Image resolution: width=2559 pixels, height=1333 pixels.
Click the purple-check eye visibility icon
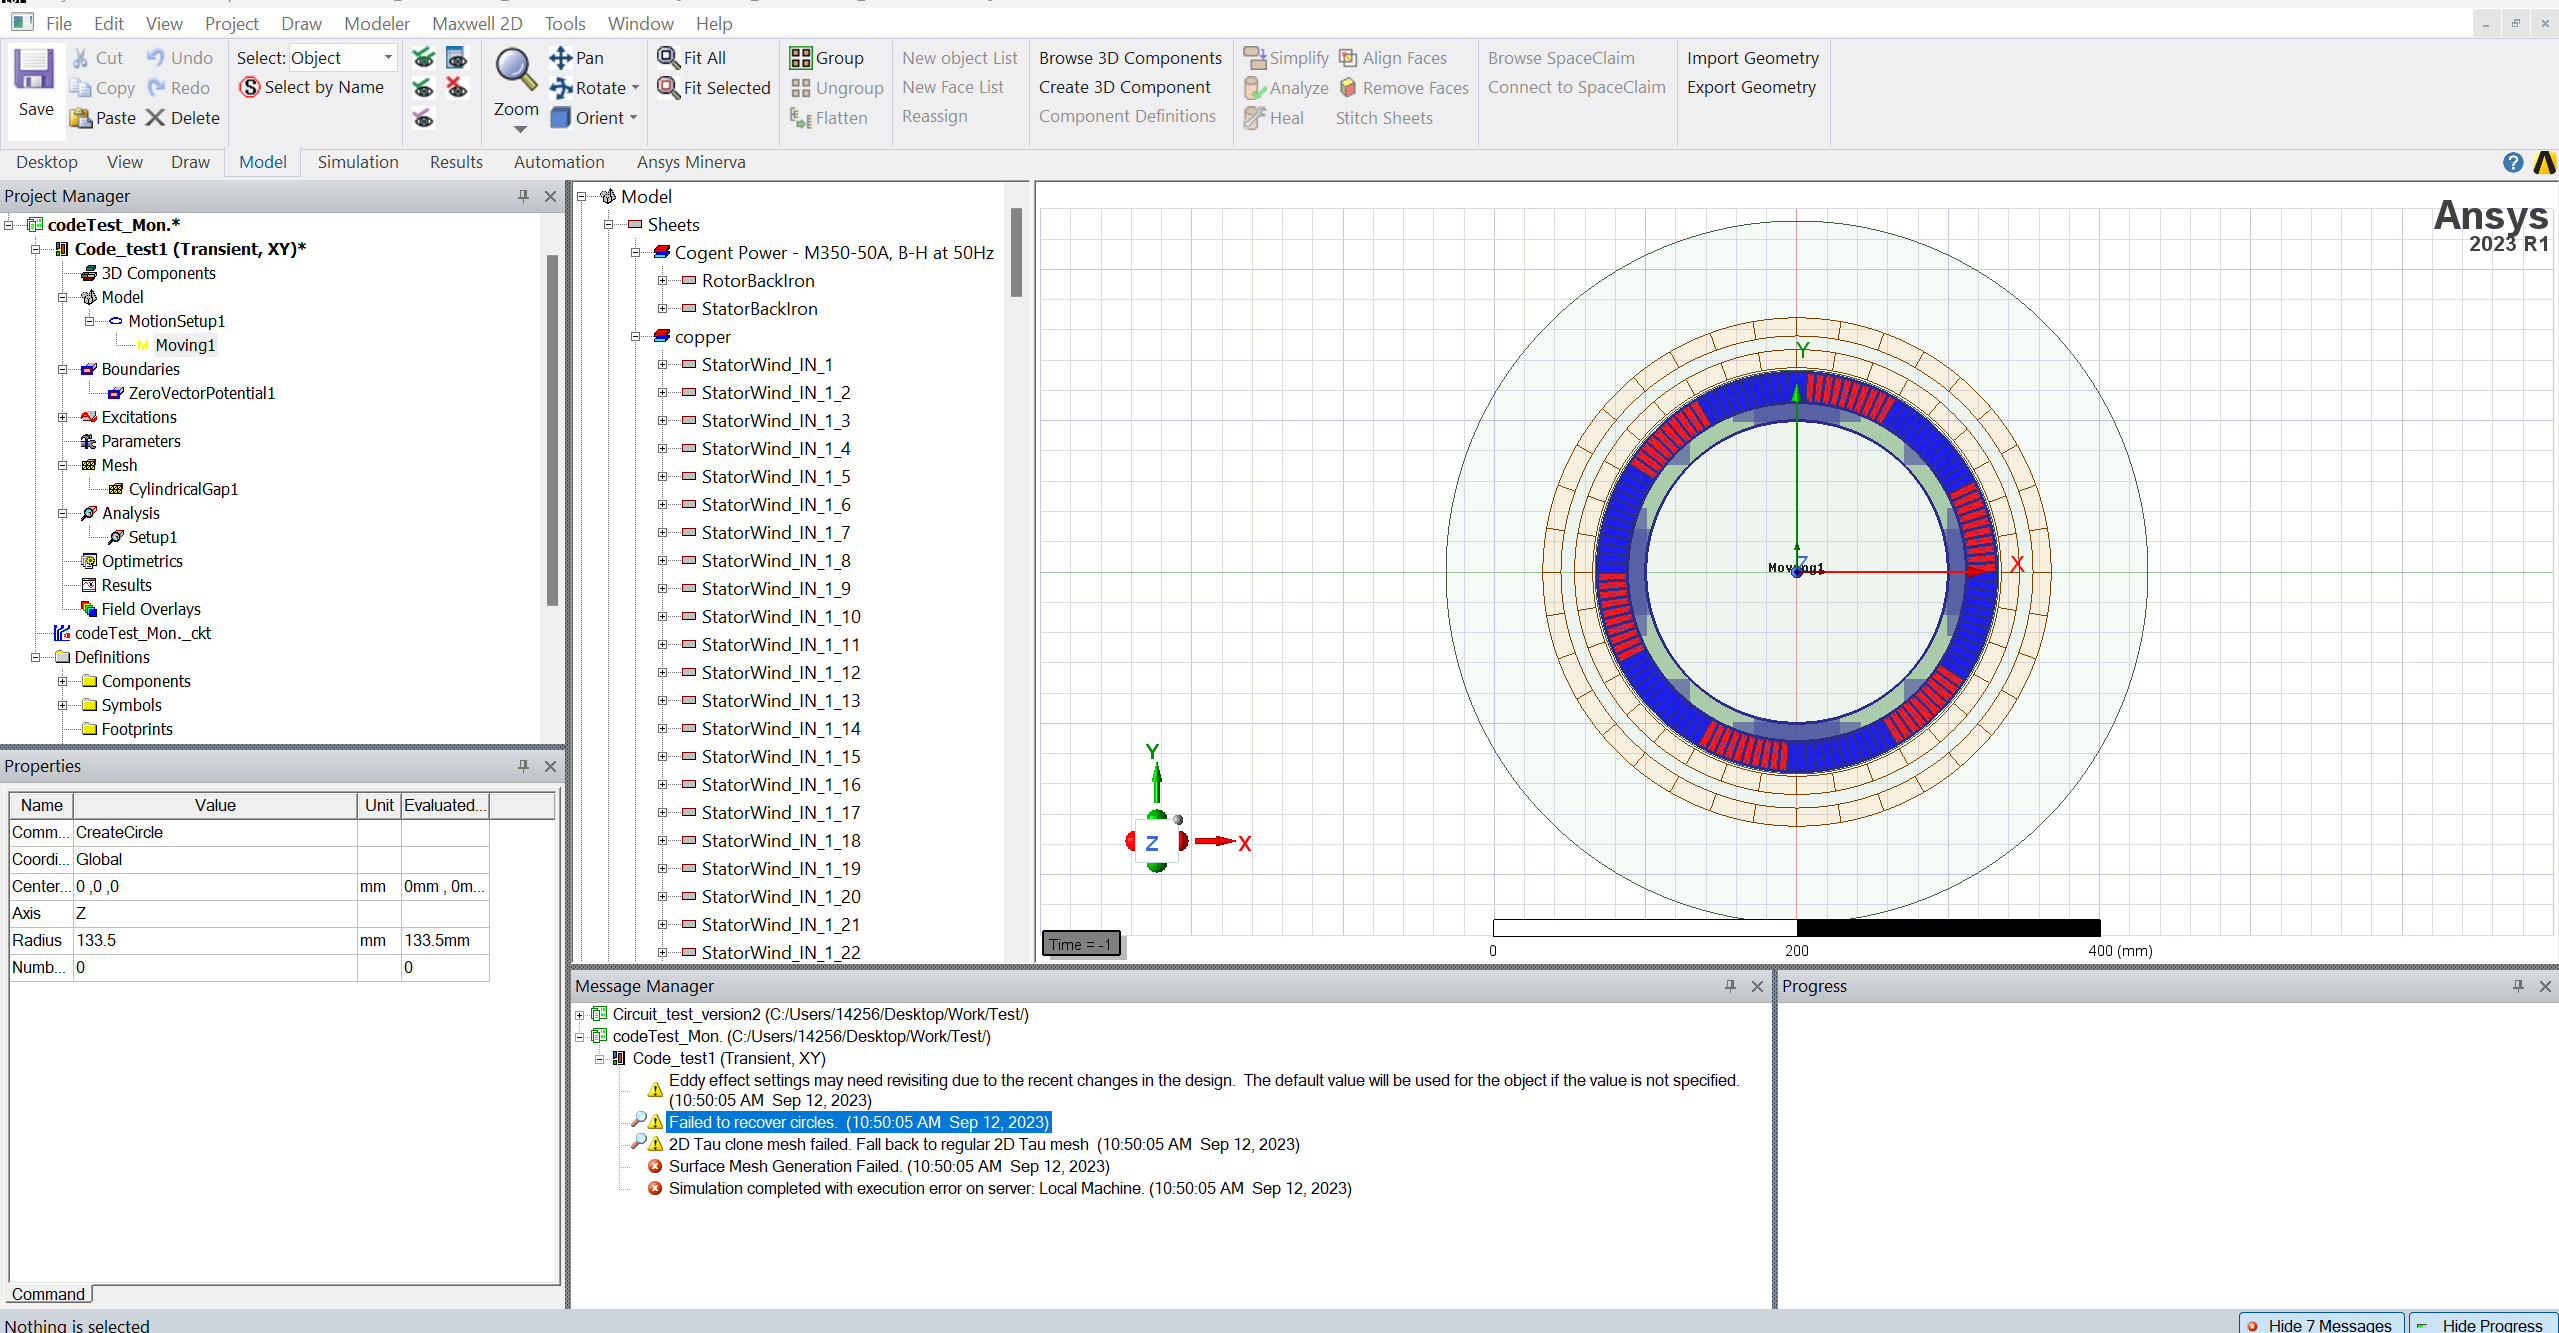tap(424, 118)
